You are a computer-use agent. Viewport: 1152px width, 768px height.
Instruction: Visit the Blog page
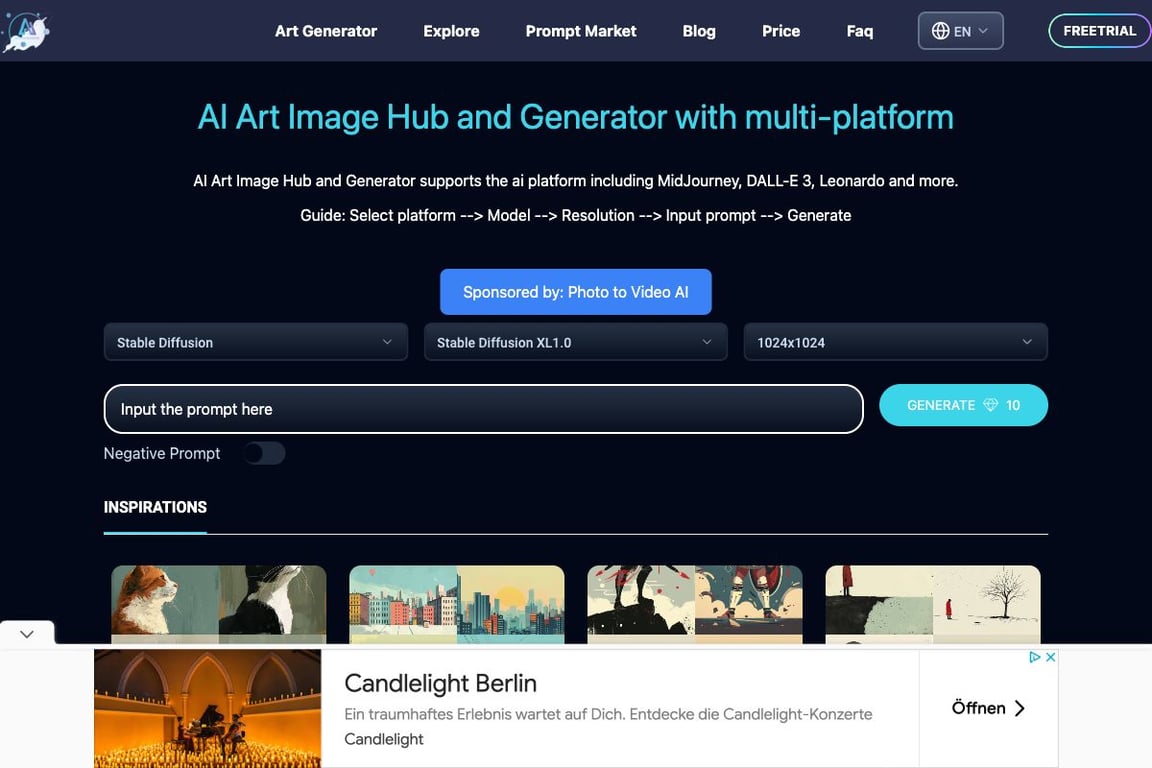click(699, 31)
